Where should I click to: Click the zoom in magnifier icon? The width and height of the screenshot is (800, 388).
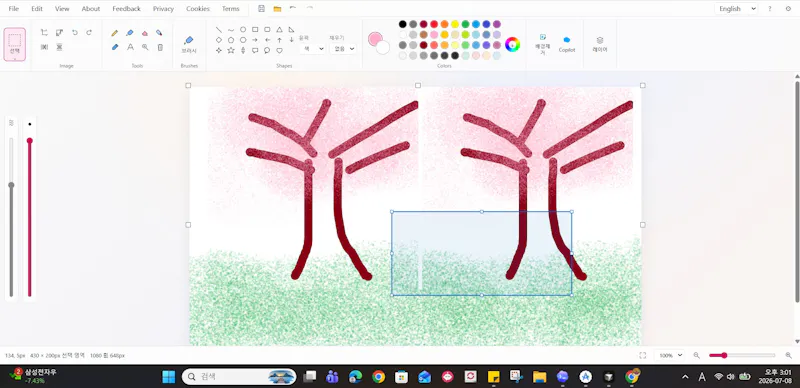pyautogui.click(x=788, y=355)
